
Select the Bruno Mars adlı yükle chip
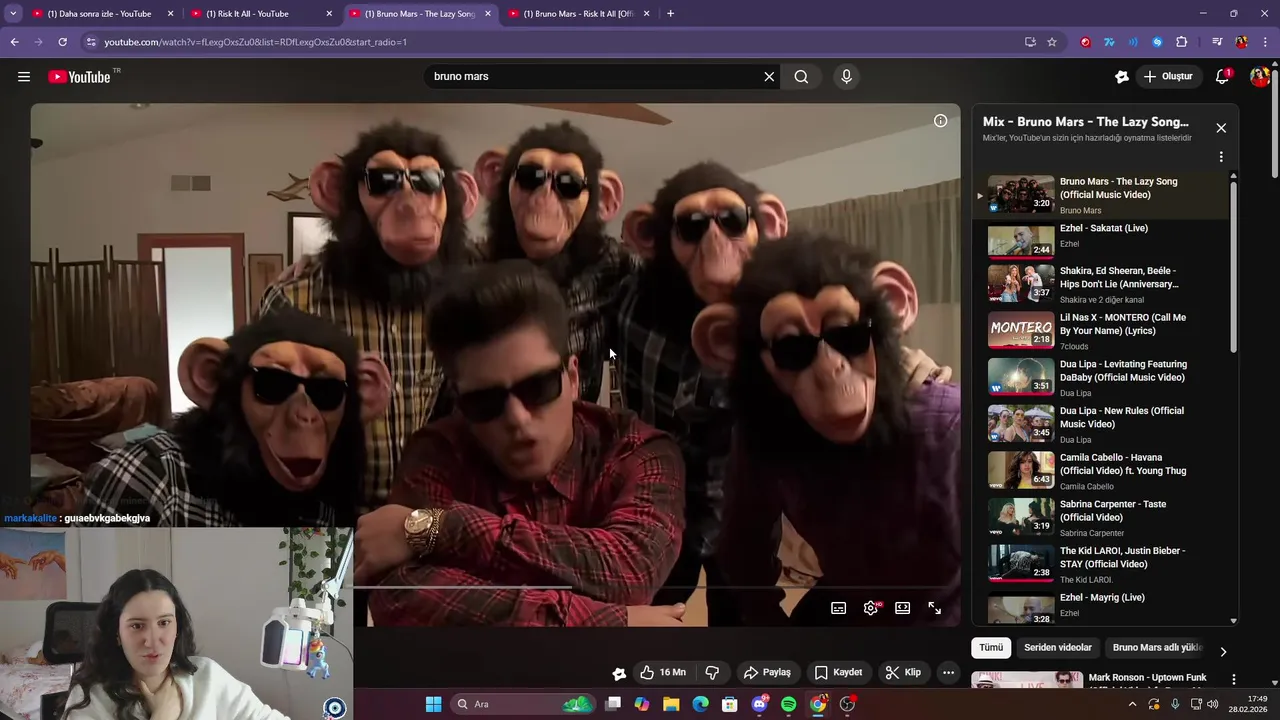point(1156,648)
